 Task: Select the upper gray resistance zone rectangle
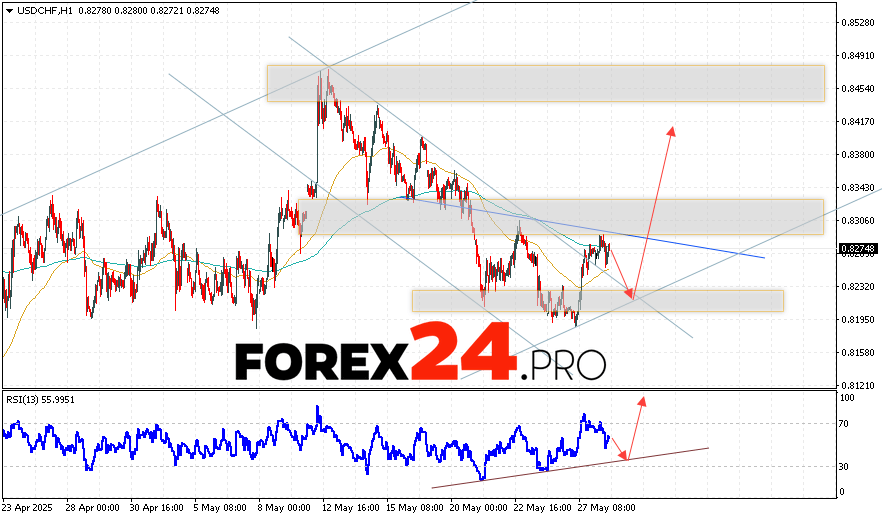pos(545,83)
